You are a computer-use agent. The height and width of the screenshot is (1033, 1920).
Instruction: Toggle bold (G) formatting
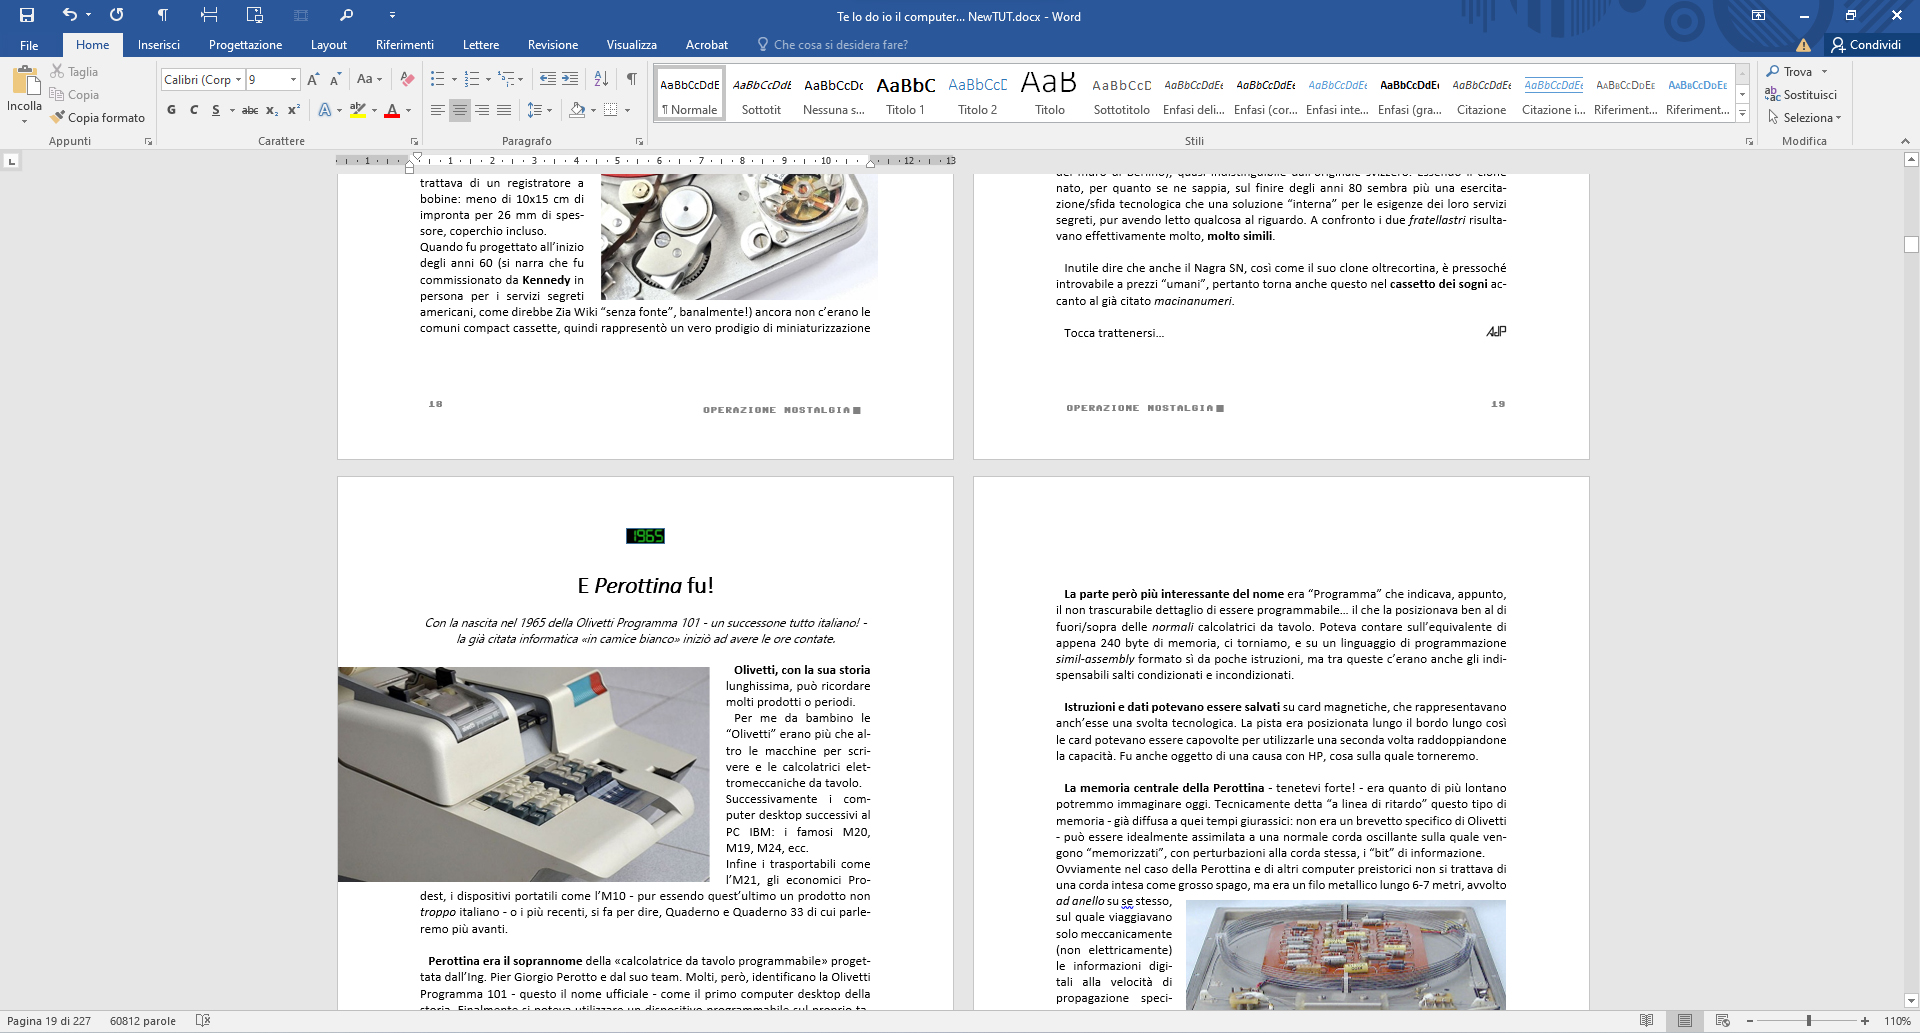click(172, 110)
